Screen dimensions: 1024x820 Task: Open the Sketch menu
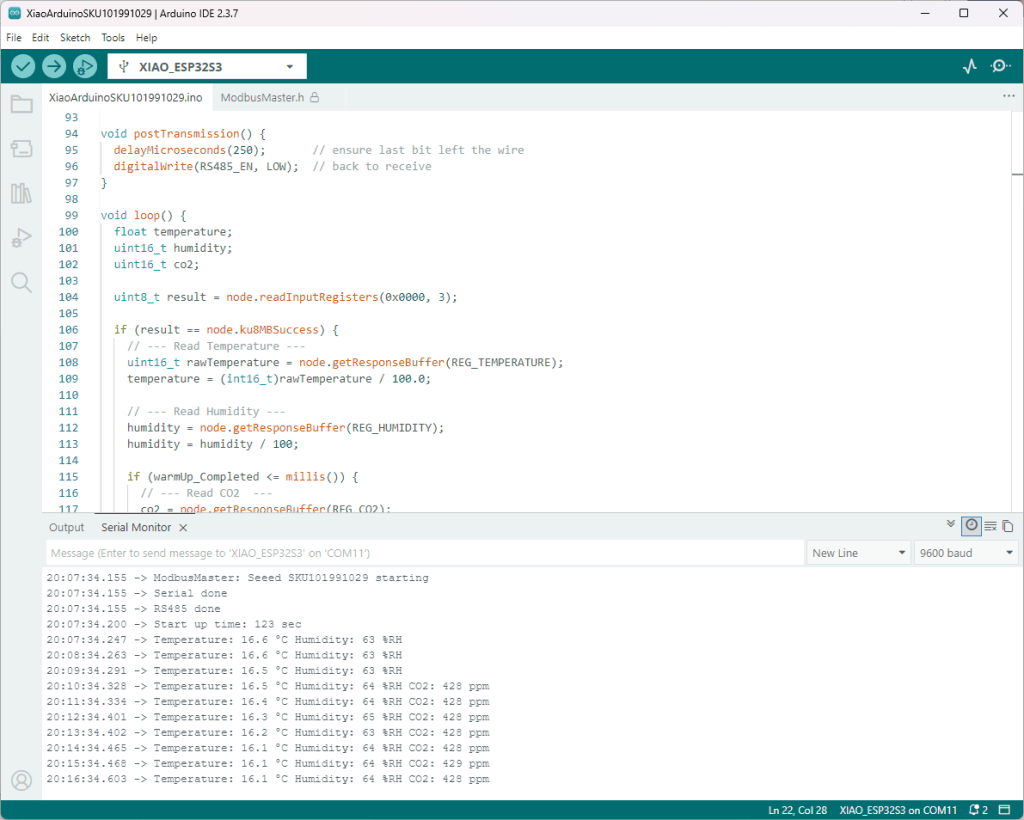click(75, 37)
